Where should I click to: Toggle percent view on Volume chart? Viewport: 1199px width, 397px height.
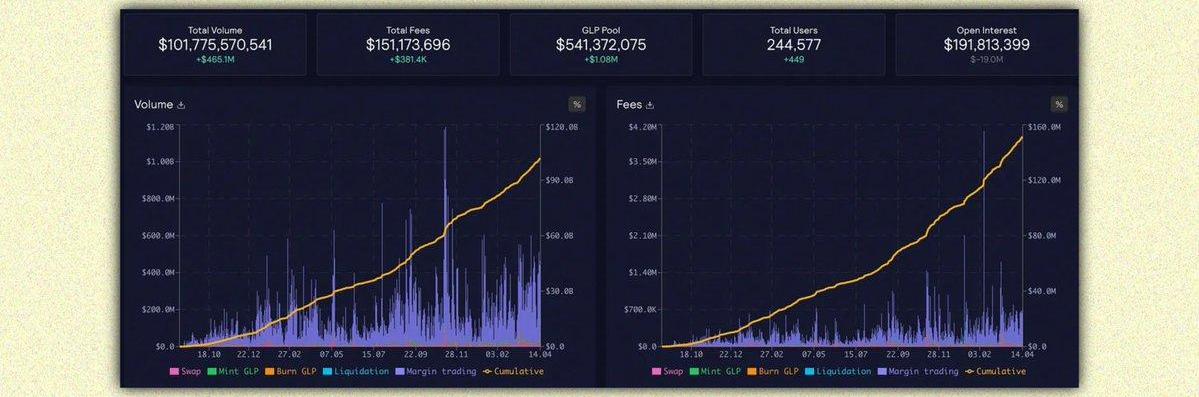pos(577,104)
